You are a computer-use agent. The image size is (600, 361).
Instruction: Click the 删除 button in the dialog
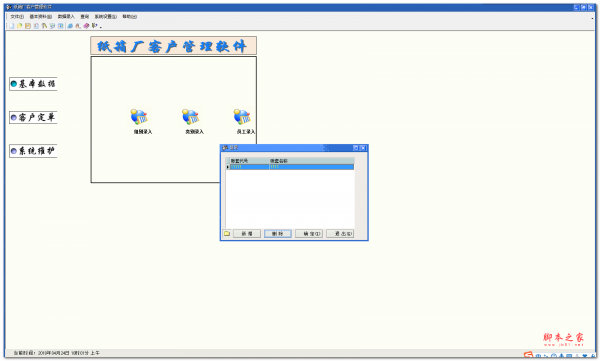pyautogui.click(x=278, y=234)
